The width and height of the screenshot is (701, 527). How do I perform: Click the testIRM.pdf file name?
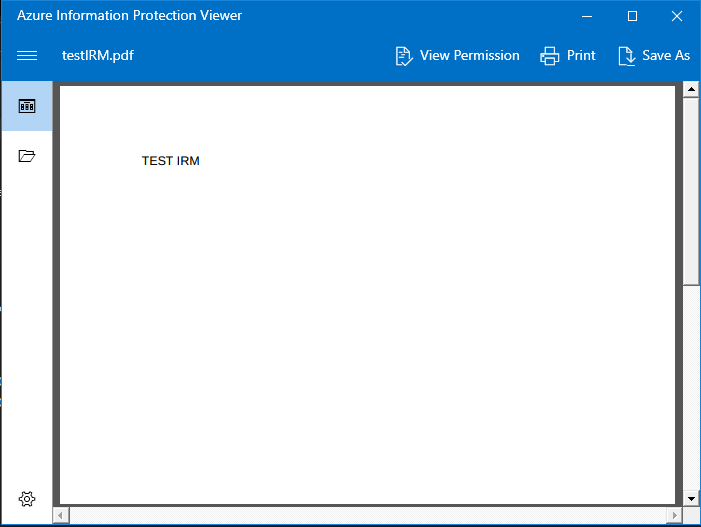point(97,55)
